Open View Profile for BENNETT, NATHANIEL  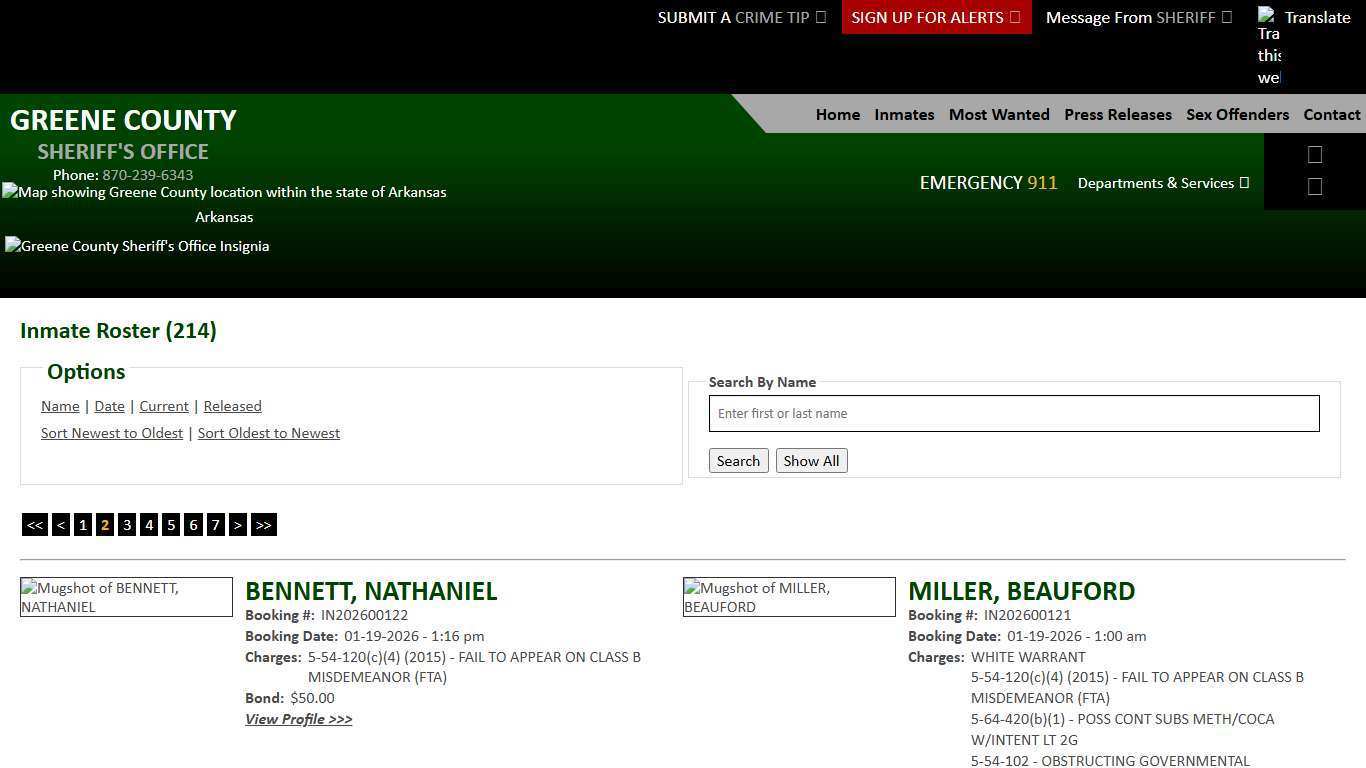pyautogui.click(x=298, y=719)
